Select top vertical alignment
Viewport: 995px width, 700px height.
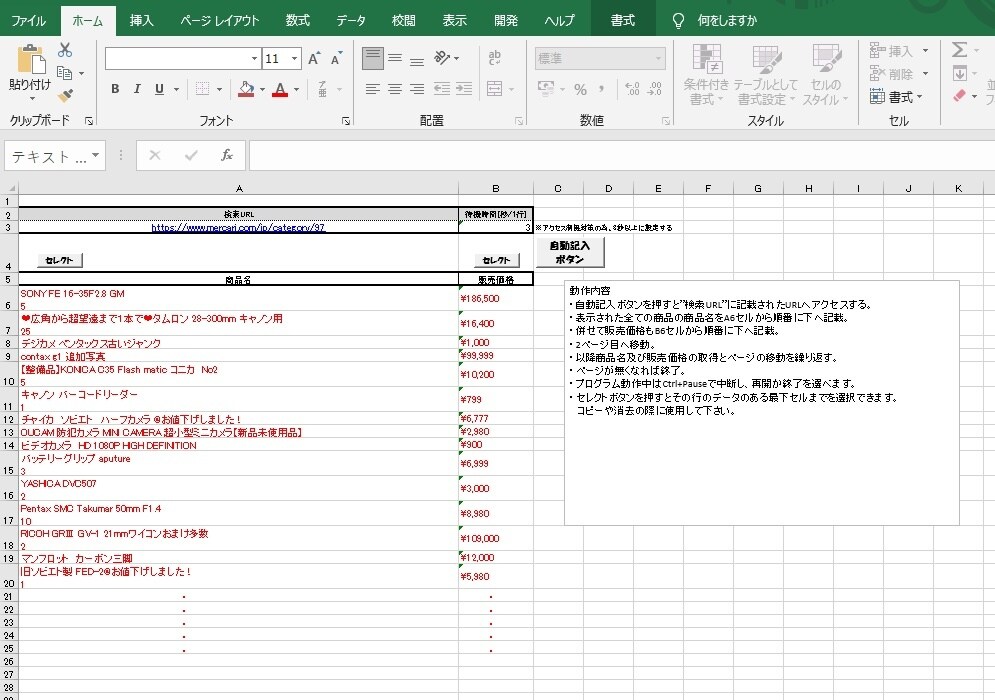(372, 58)
